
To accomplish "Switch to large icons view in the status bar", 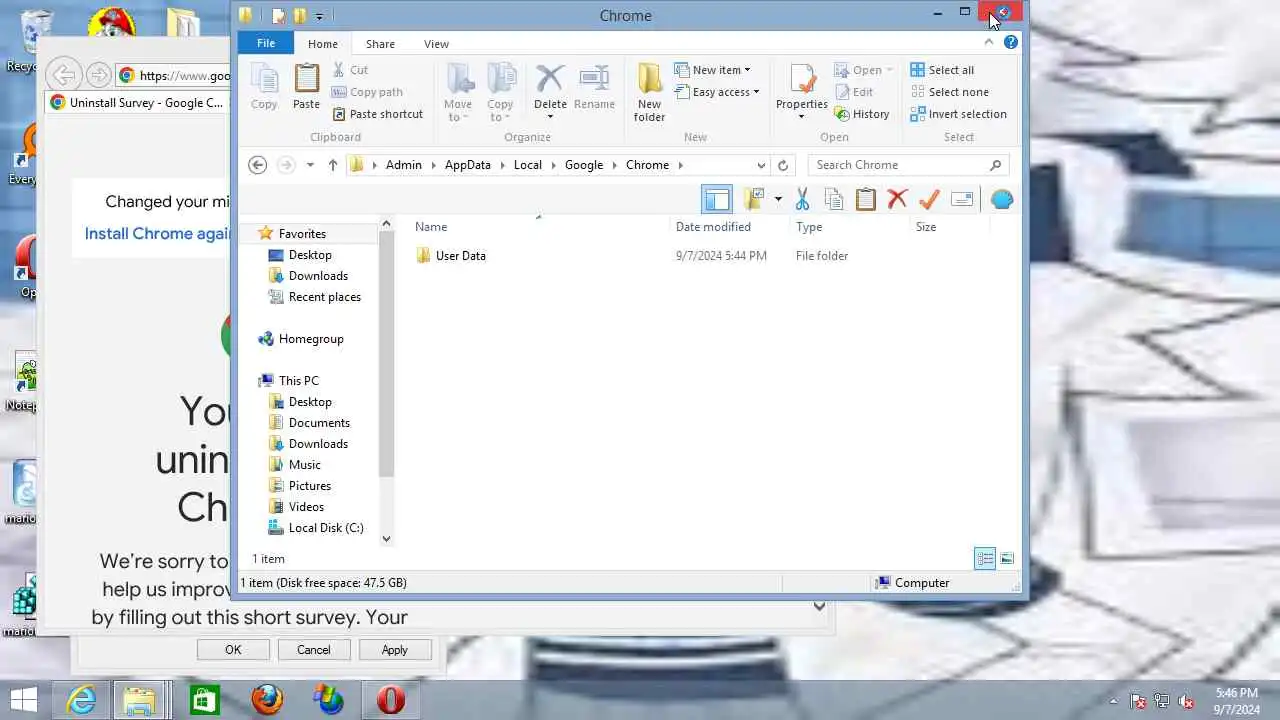I will (x=1007, y=558).
